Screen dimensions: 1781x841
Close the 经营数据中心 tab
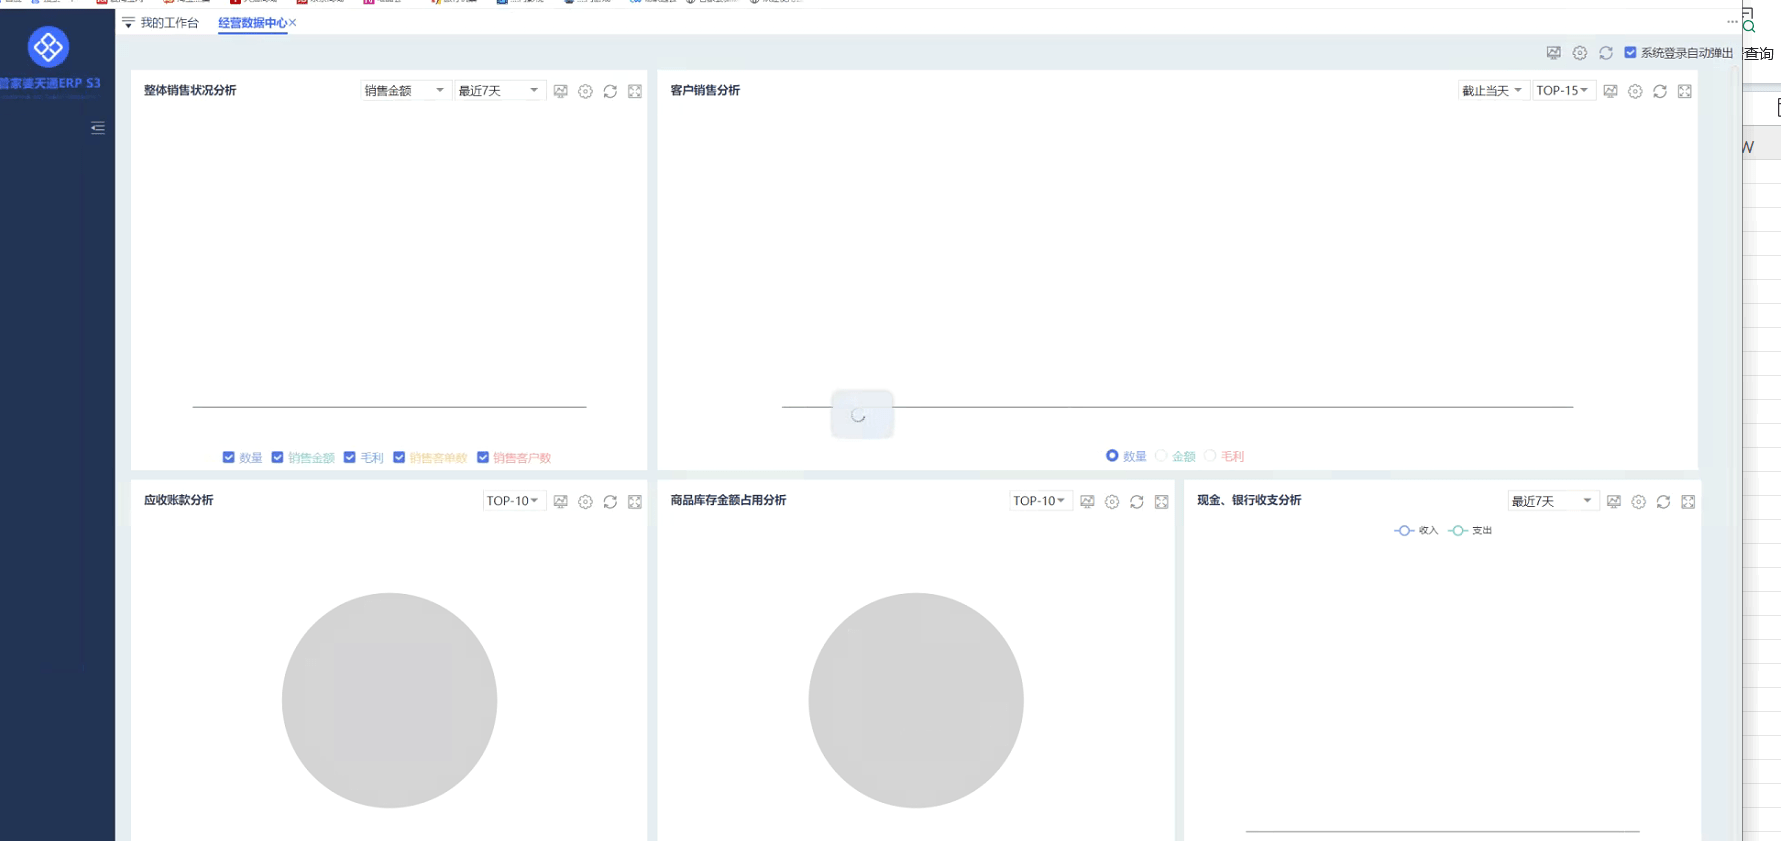coord(292,22)
